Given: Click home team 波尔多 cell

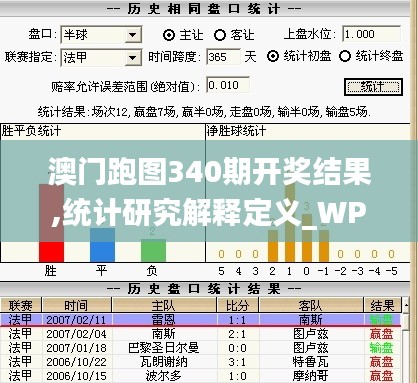Looking at the screenshot, I should [x=164, y=376].
